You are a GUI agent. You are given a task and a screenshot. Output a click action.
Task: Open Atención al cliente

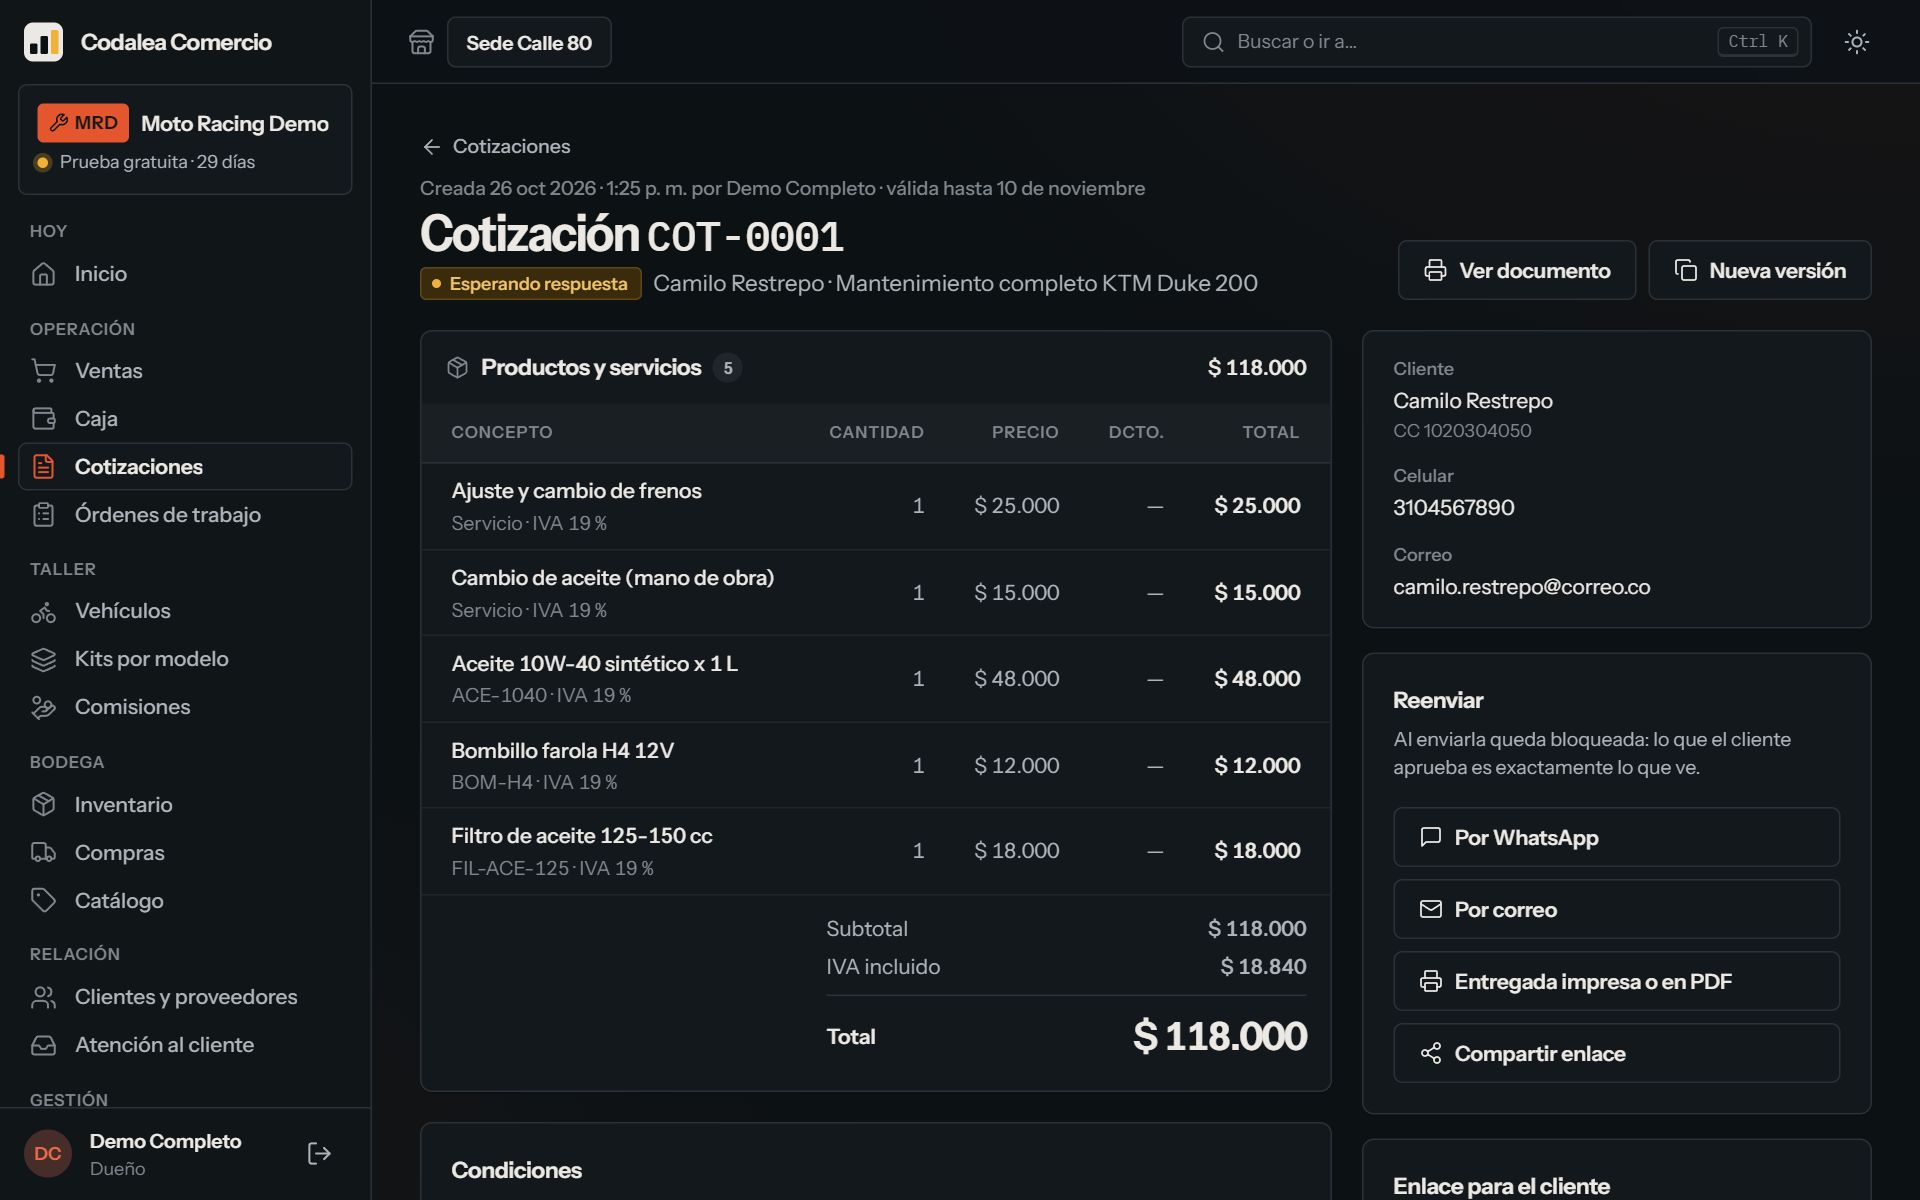(x=185, y=1045)
